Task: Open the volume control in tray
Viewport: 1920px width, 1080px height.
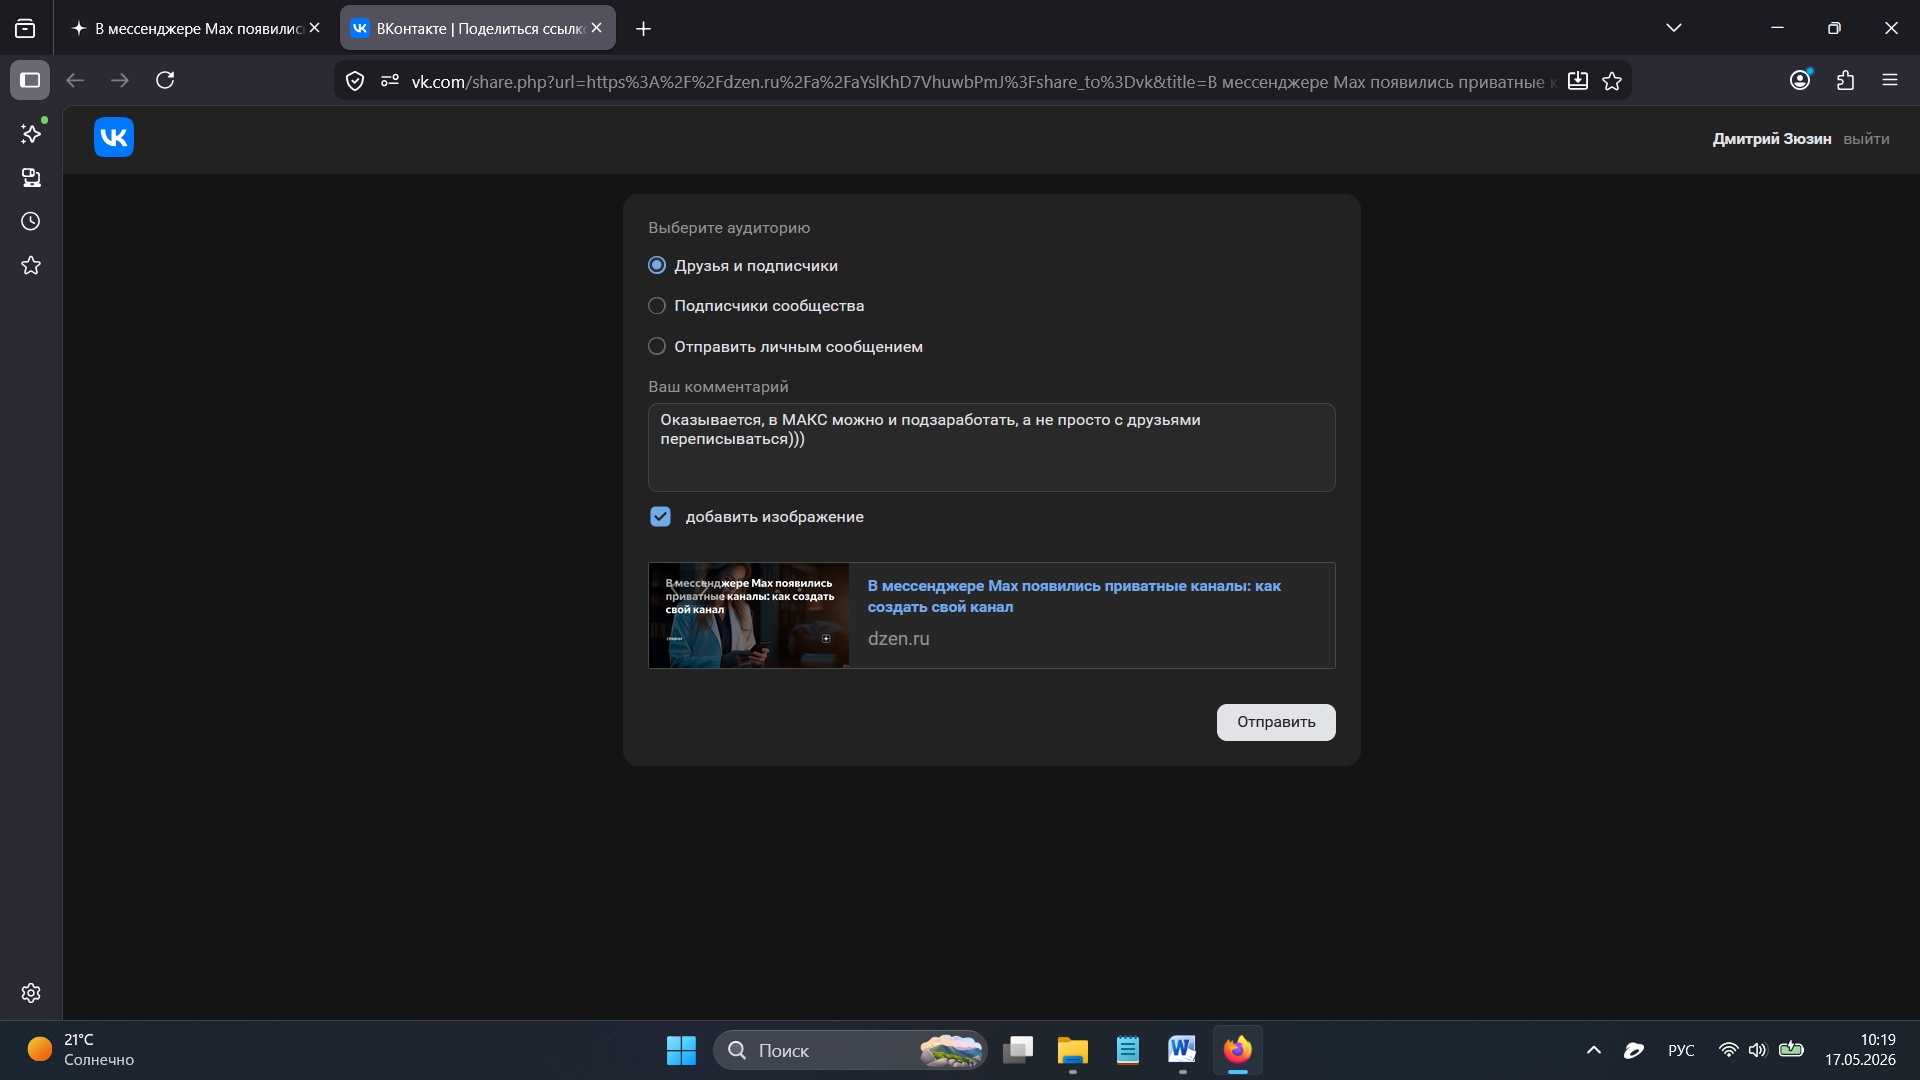Action: click(x=1758, y=1050)
